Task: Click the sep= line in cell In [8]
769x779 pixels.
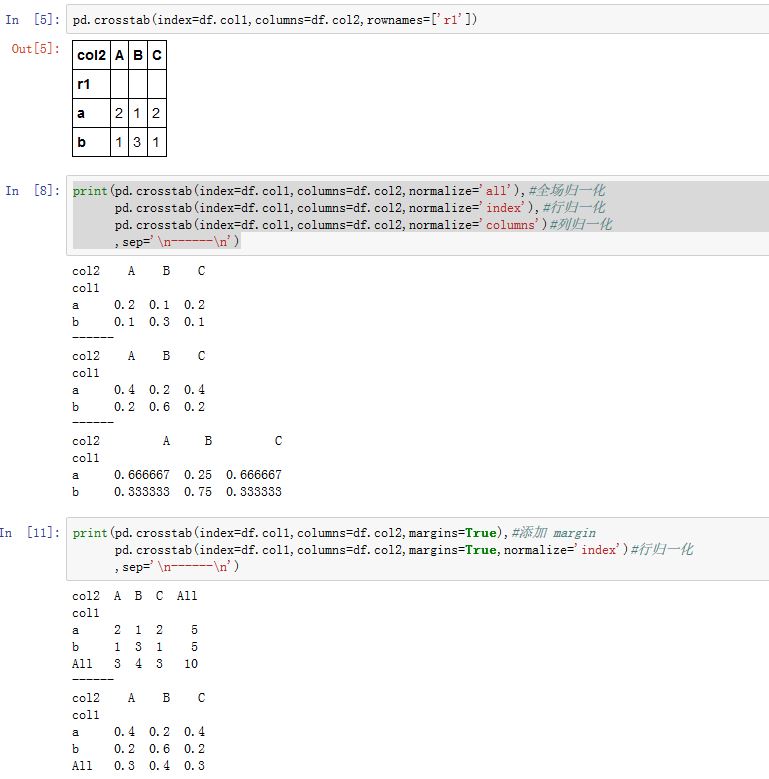Action: tap(177, 242)
